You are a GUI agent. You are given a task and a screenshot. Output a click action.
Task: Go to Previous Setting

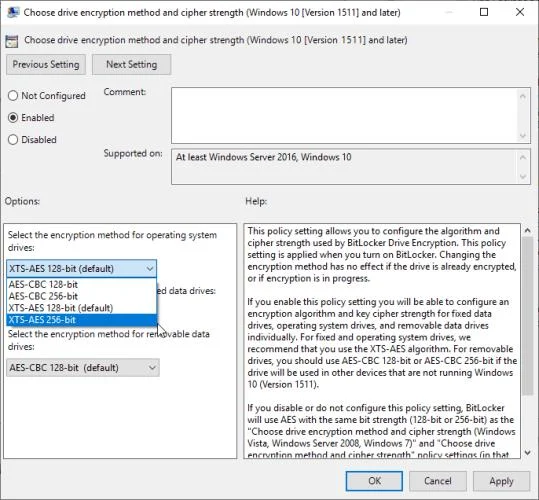coord(46,64)
